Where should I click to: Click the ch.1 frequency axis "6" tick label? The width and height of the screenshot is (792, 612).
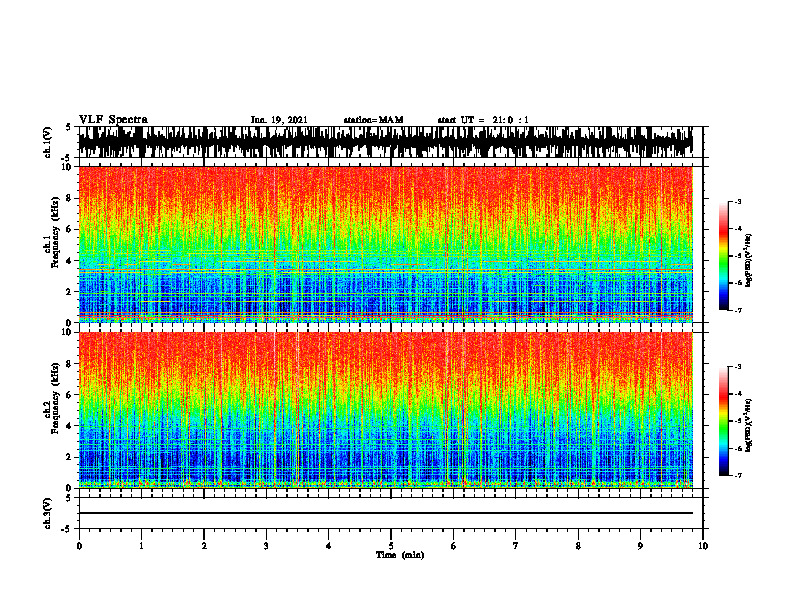(x=69, y=230)
